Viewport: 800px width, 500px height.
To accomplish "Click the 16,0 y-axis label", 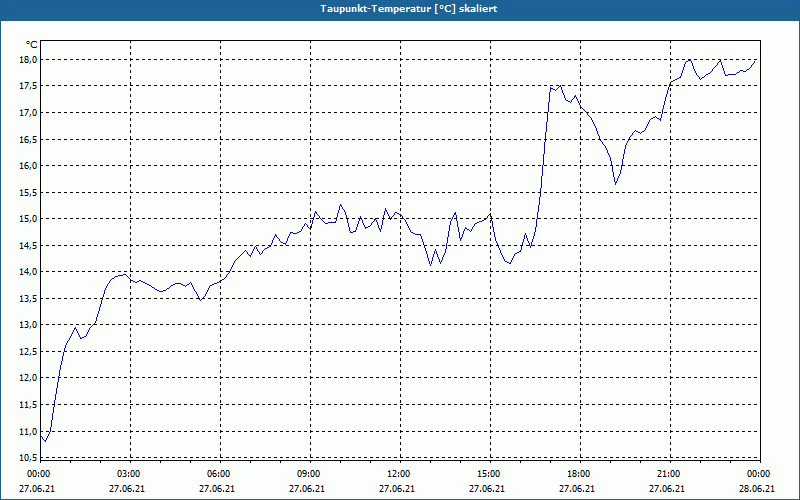I will coord(28,166).
